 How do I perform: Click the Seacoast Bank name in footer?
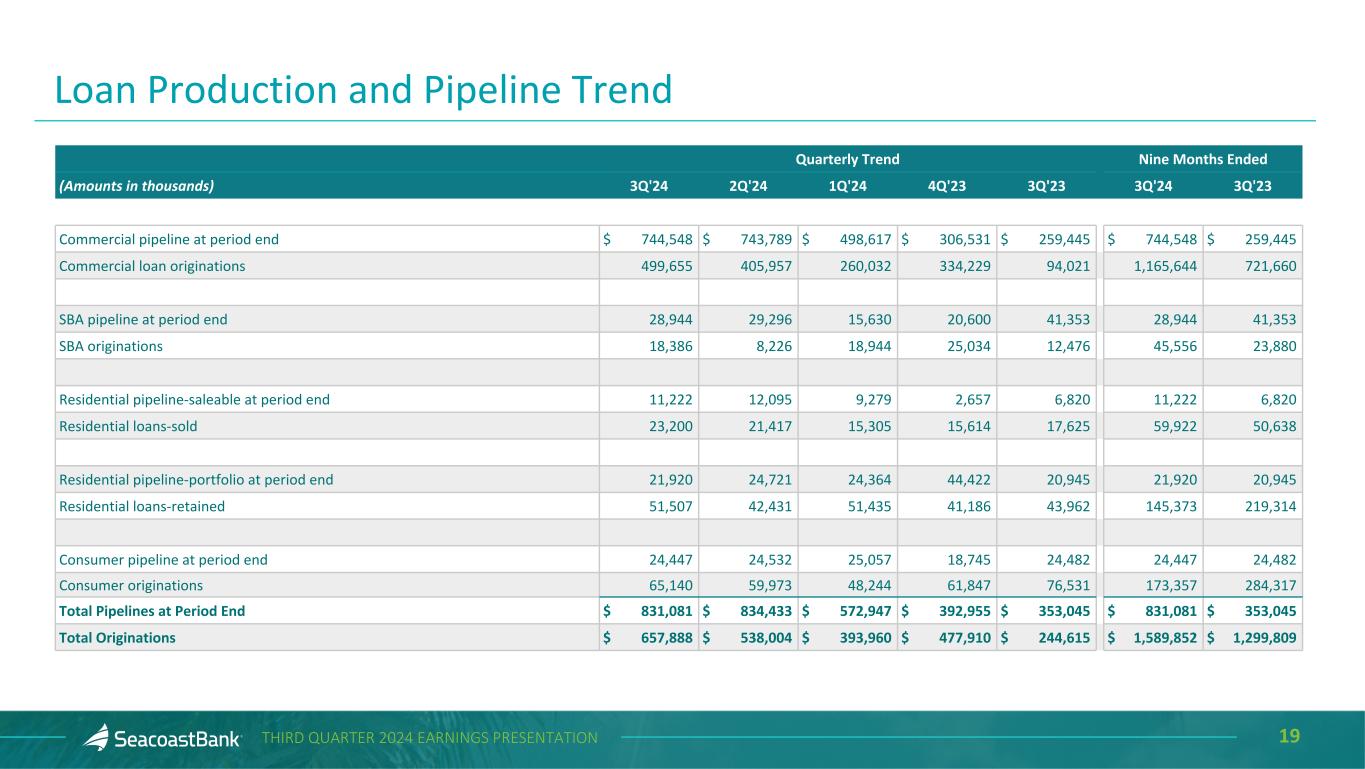pos(177,739)
